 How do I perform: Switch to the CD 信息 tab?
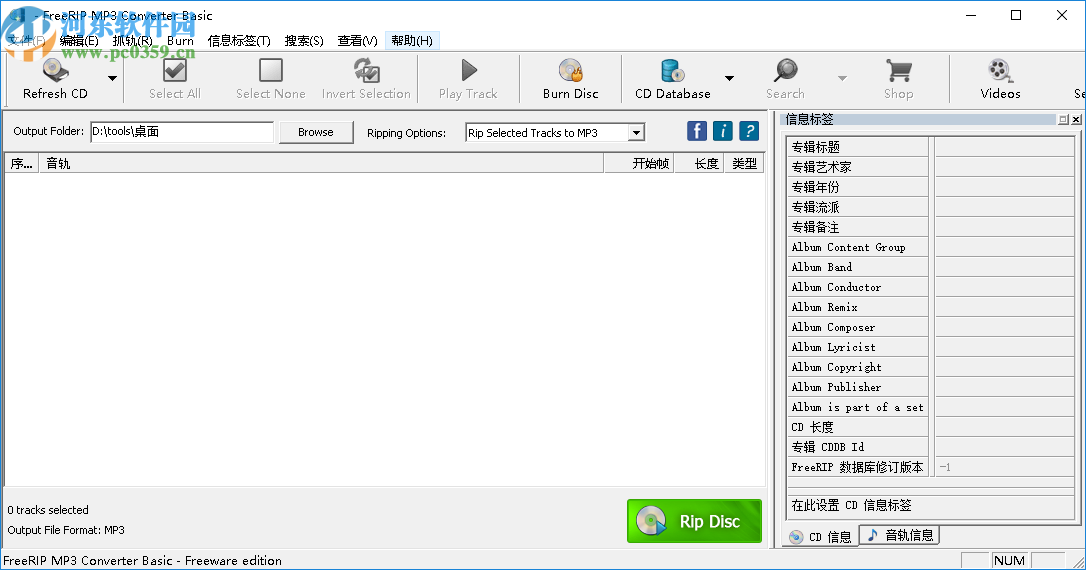click(x=821, y=537)
